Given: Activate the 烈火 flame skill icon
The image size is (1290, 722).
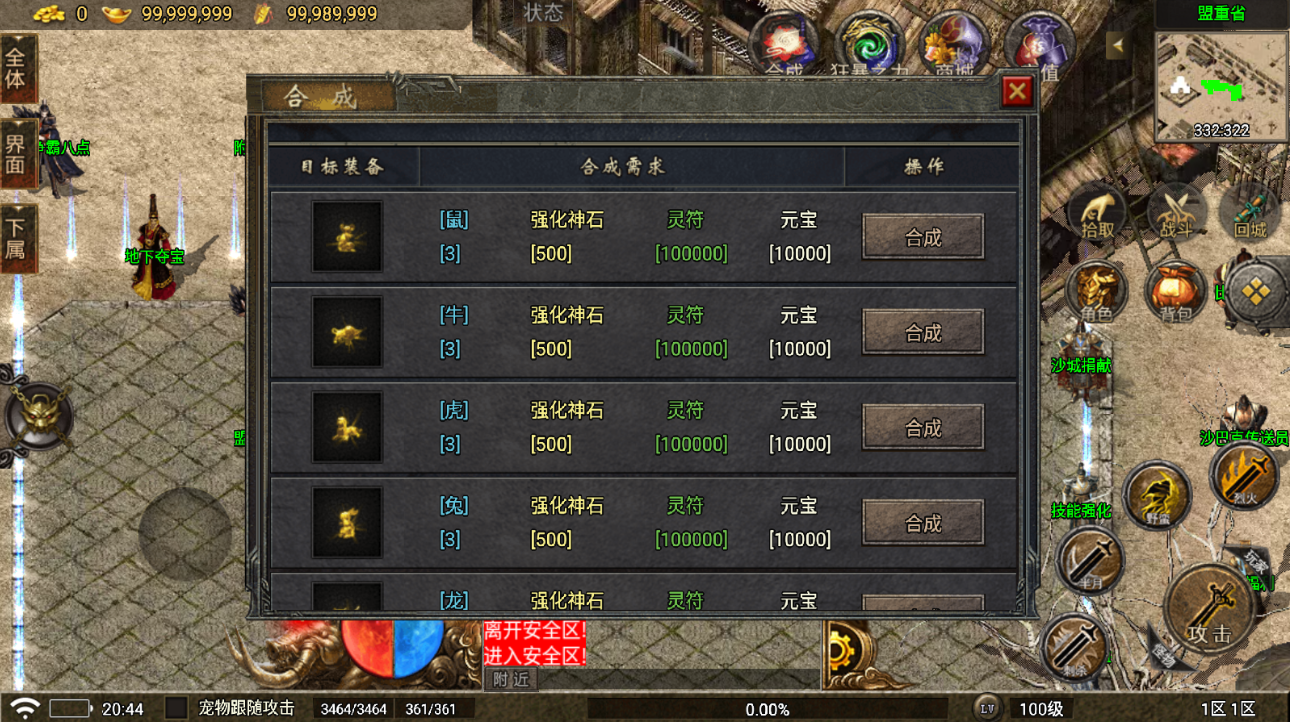Looking at the screenshot, I should tap(1243, 474).
